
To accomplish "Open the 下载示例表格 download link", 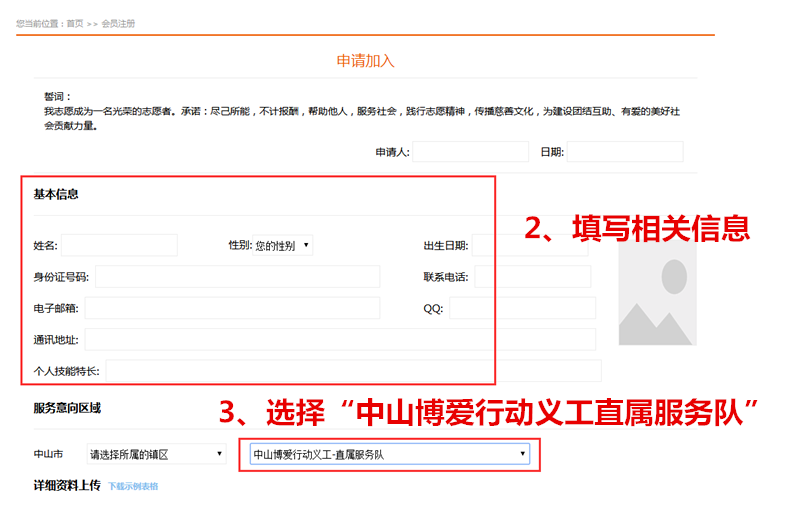I will point(133,487).
